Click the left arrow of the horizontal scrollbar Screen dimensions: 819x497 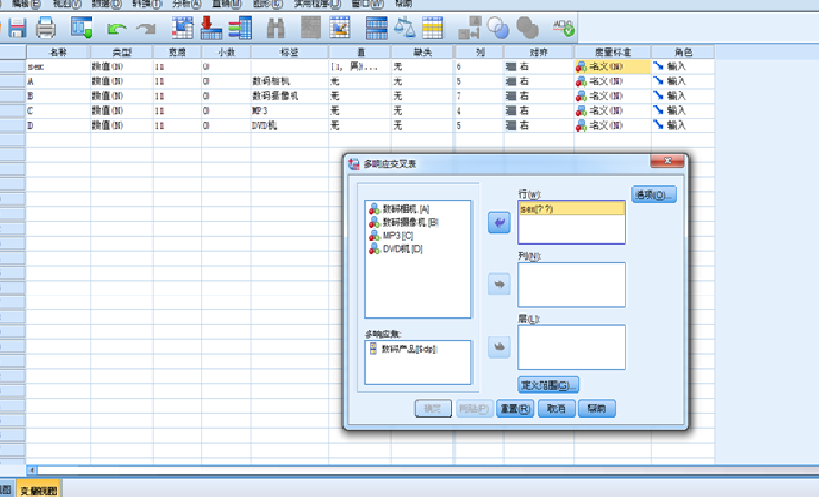click(31, 470)
